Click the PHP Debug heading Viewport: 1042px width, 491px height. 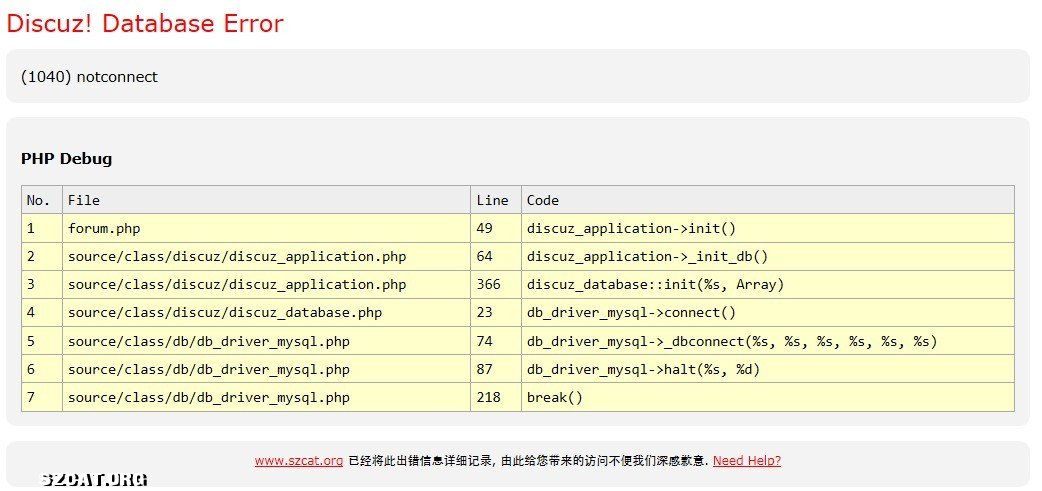pos(66,159)
